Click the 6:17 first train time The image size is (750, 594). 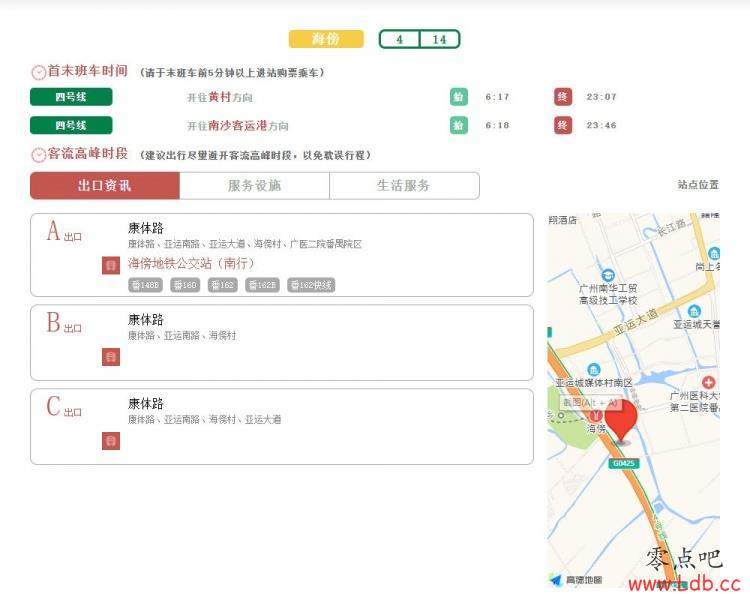click(497, 97)
